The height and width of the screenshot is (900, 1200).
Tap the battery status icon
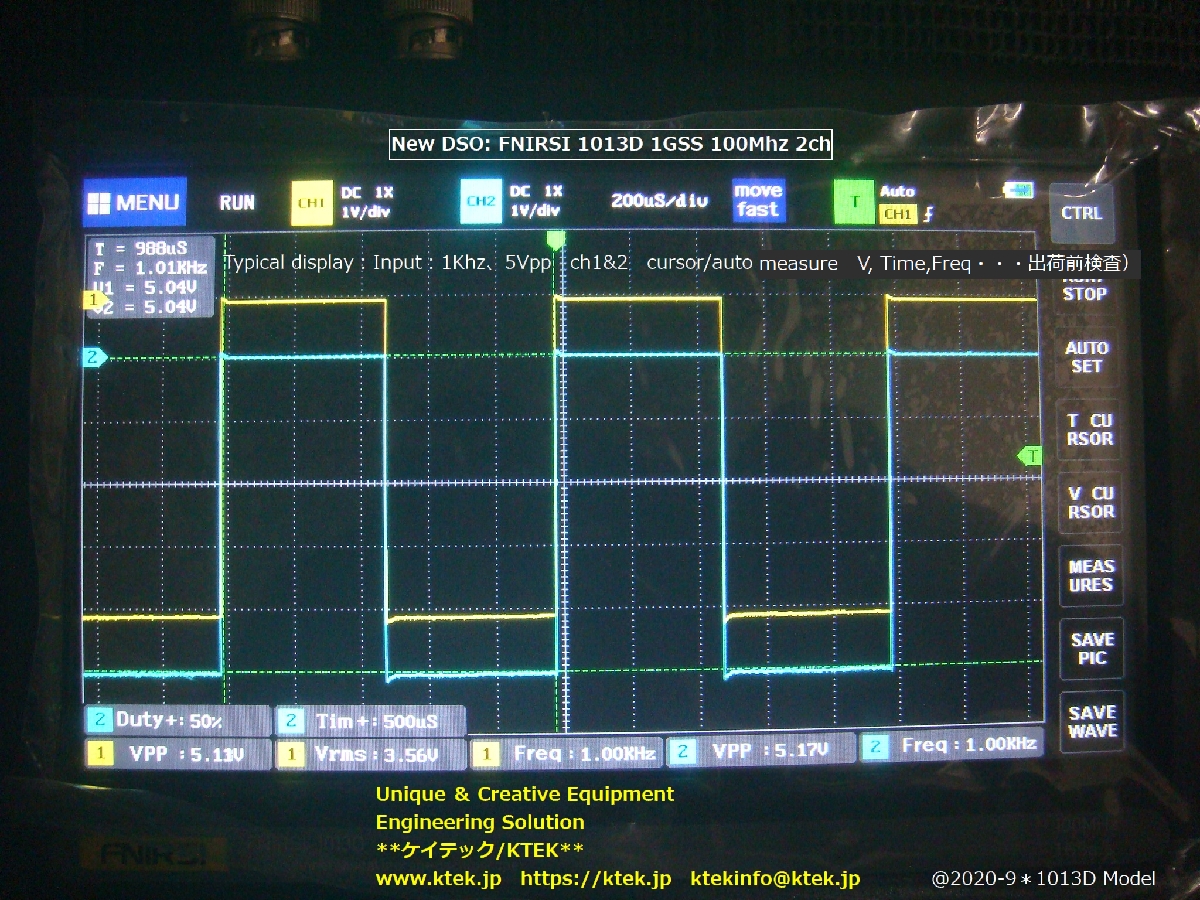[x=1018, y=190]
